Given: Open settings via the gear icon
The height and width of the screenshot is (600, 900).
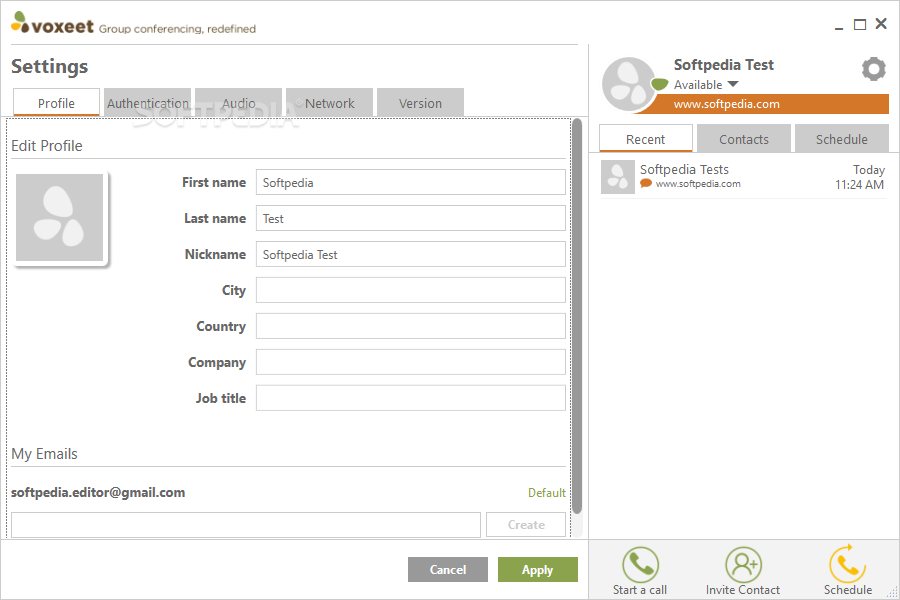Looking at the screenshot, I should [873, 69].
